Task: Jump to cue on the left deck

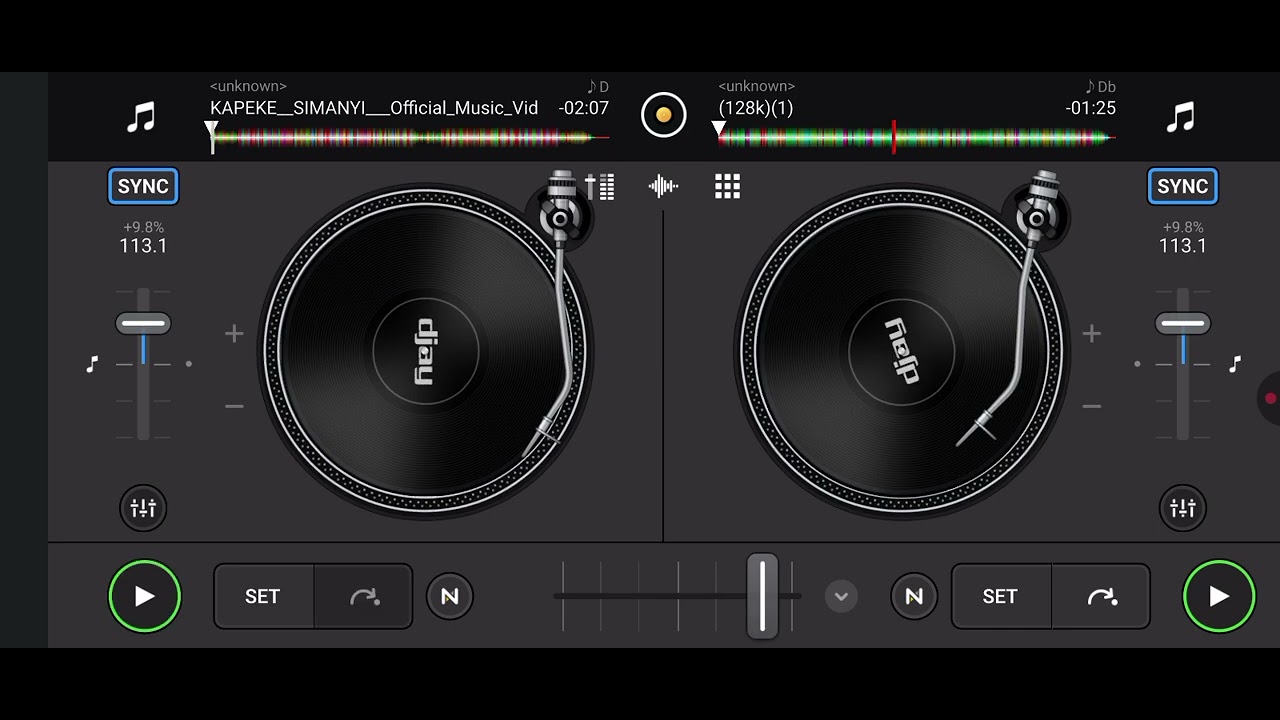Action: [x=364, y=597]
